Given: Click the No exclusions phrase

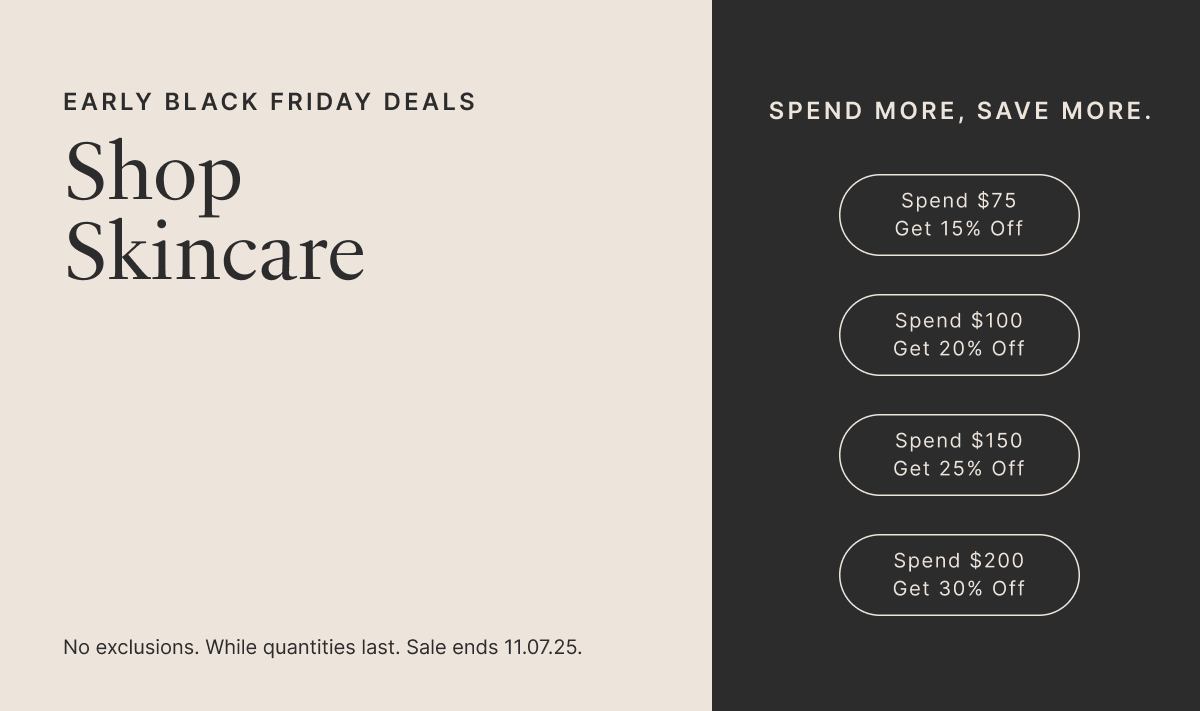Looking at the screenshot, I should (130, 647).
